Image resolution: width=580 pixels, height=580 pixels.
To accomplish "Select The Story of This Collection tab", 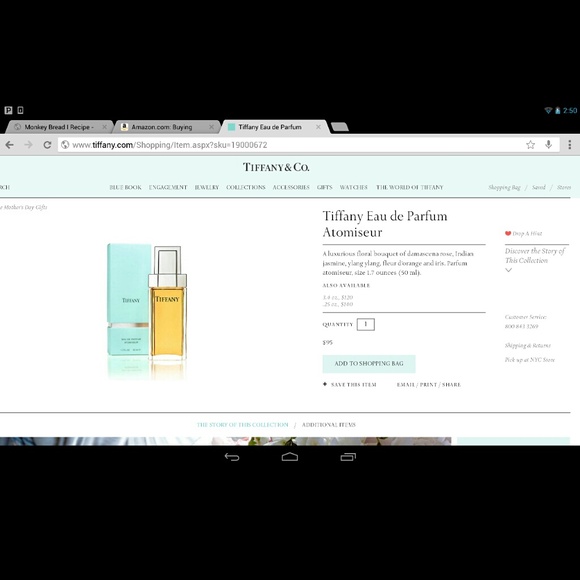I will click(x=242, y=425).
